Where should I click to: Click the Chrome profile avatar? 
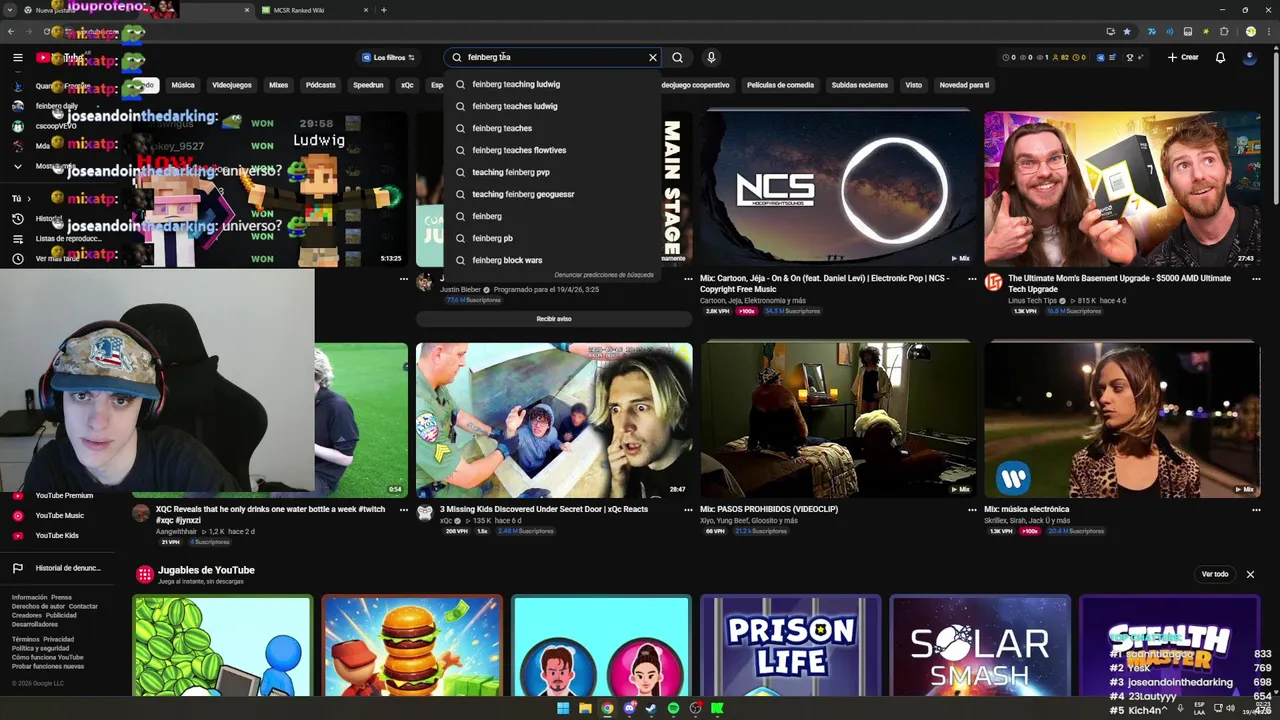point(1250,32)
